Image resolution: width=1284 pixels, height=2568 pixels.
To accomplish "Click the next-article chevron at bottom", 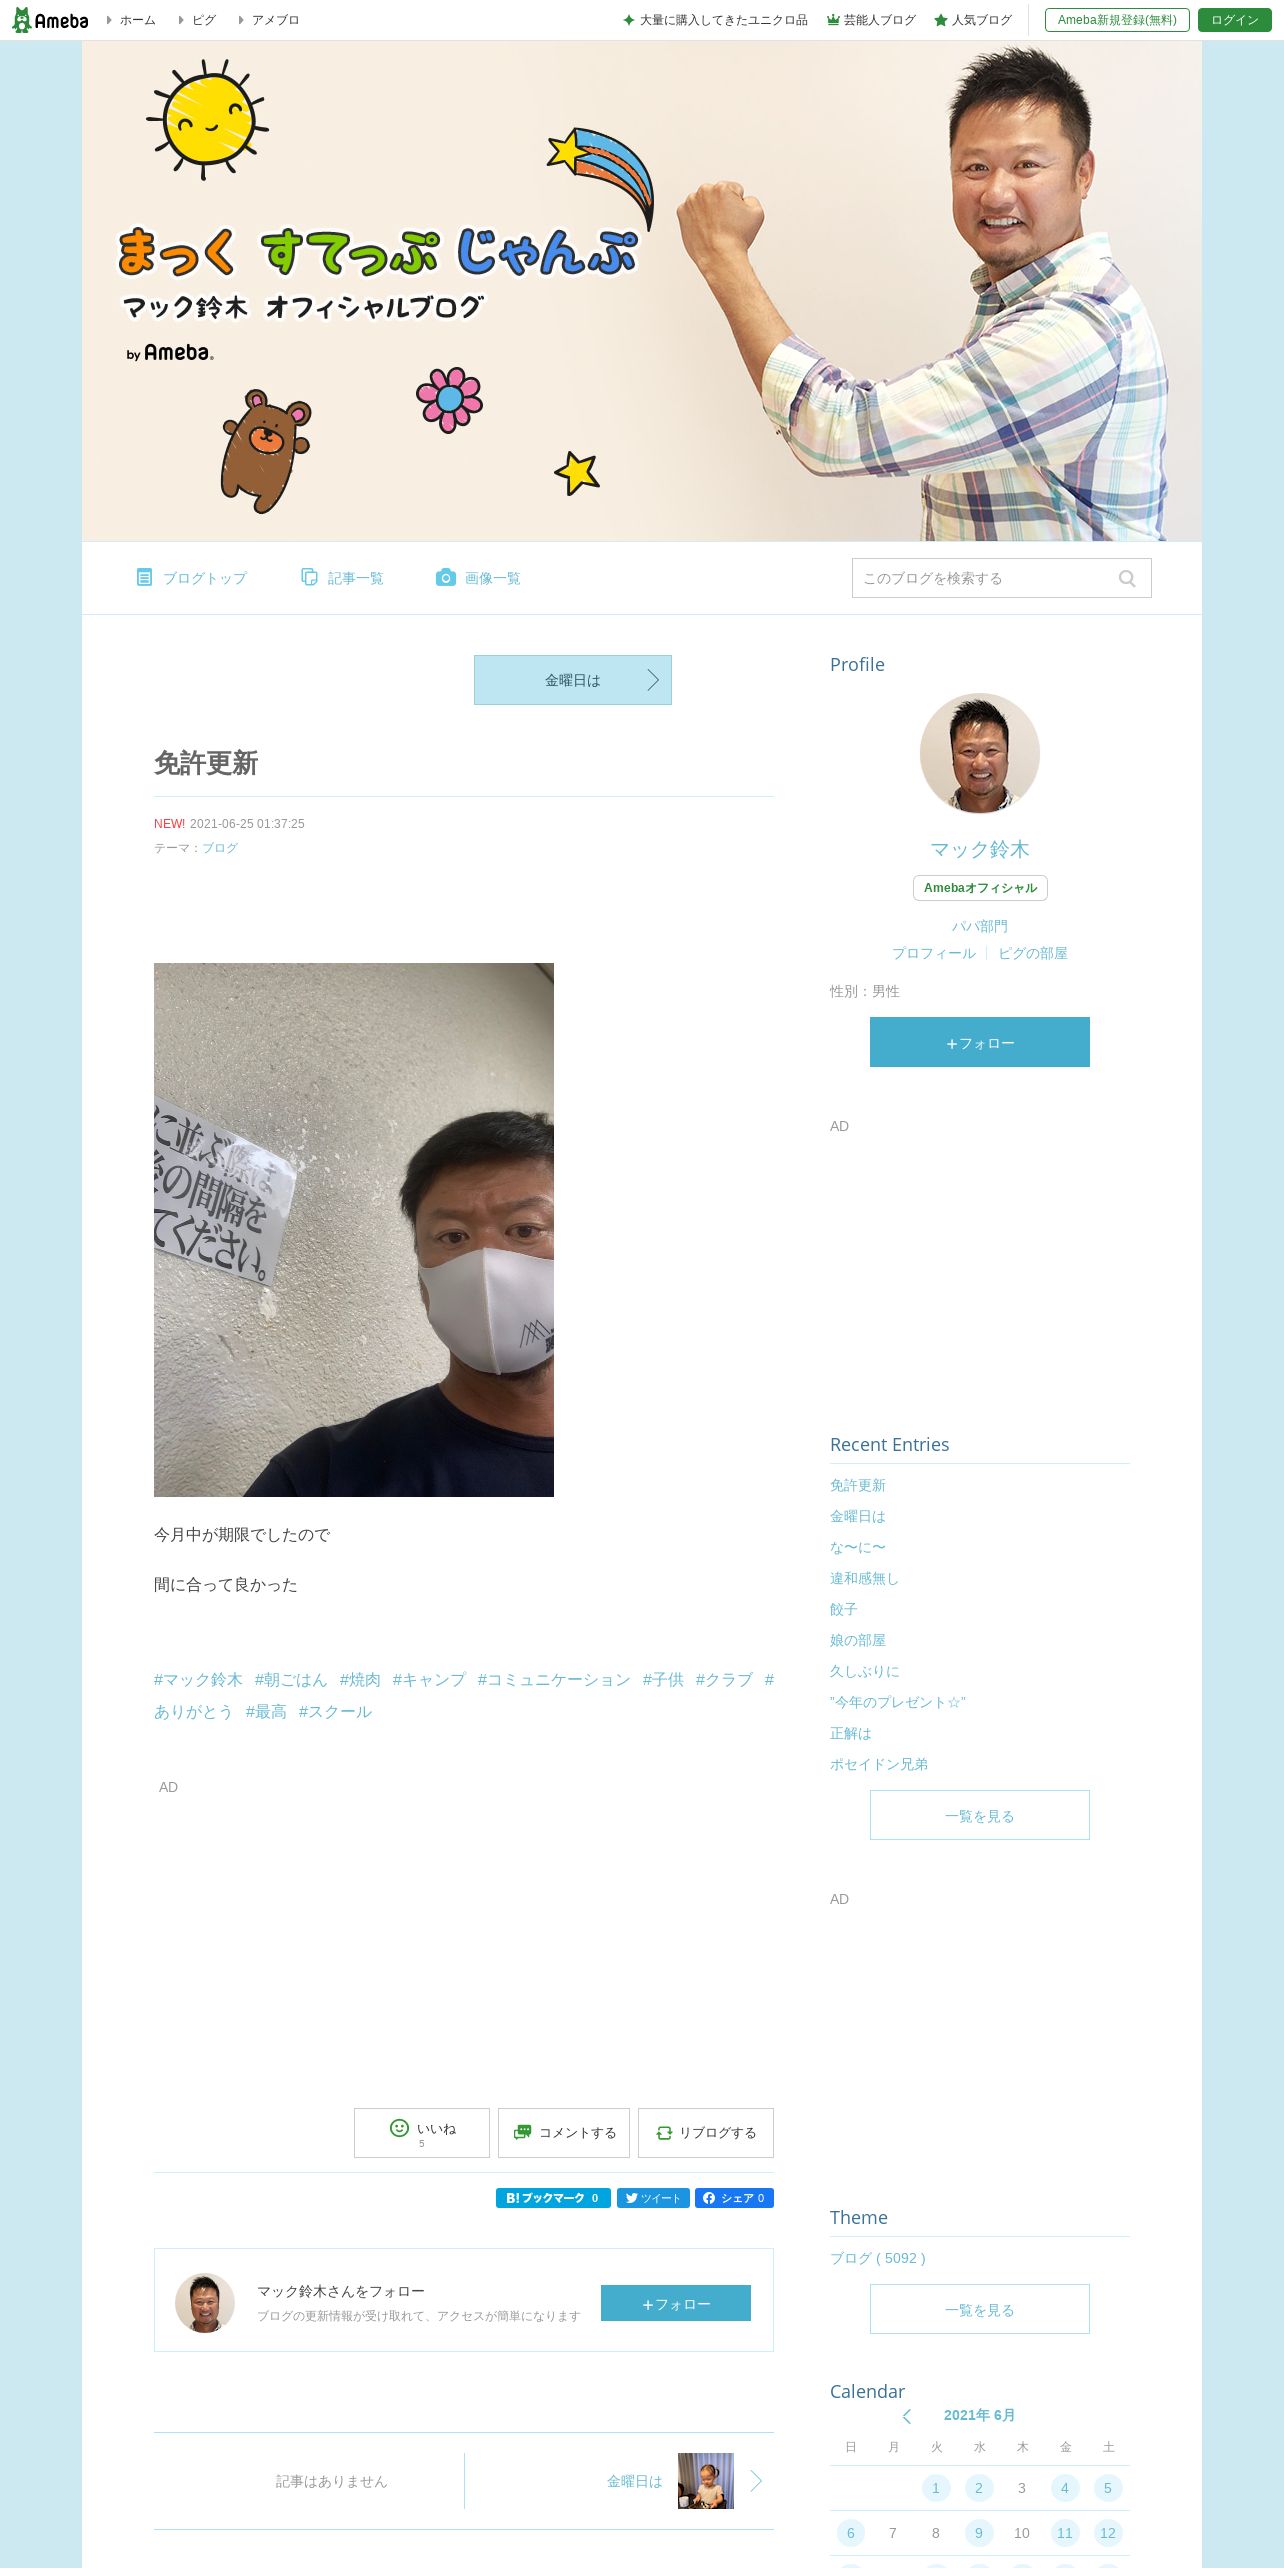I will click(756, 2481).
